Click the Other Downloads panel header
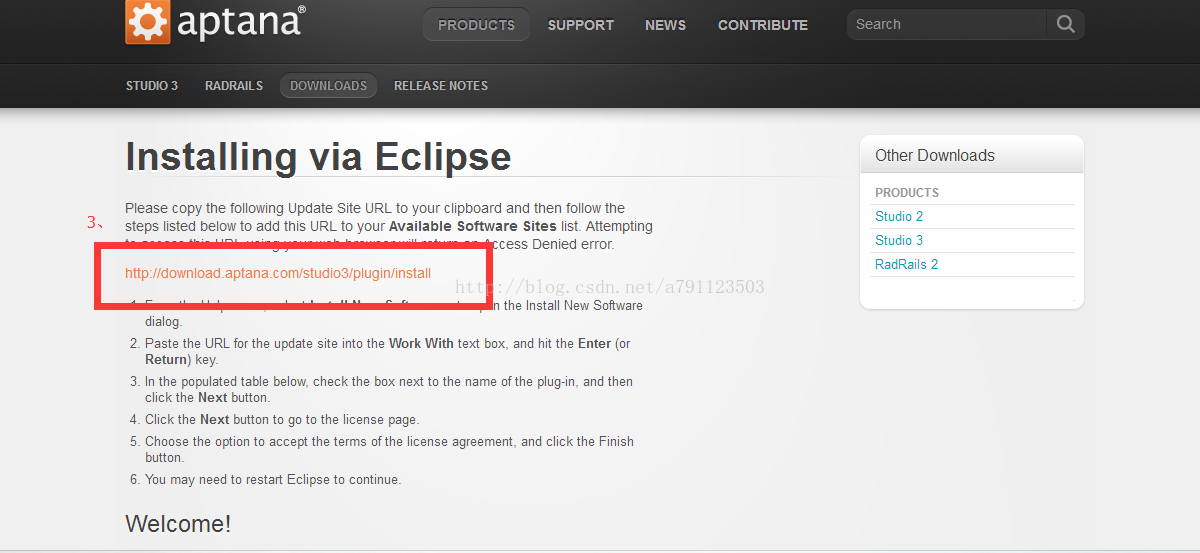 [x=972, y=155]
